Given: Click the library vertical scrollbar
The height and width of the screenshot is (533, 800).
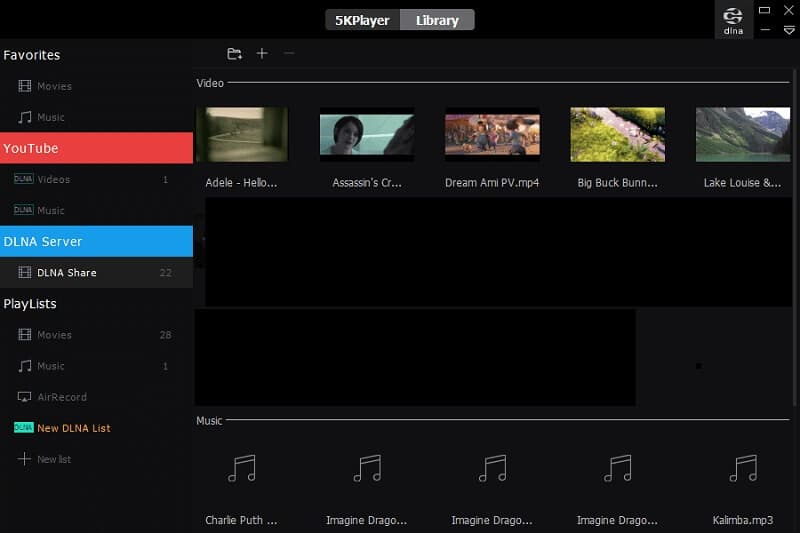Looking at the screenshot, I should pyautogui.click(x=795, y=237).
